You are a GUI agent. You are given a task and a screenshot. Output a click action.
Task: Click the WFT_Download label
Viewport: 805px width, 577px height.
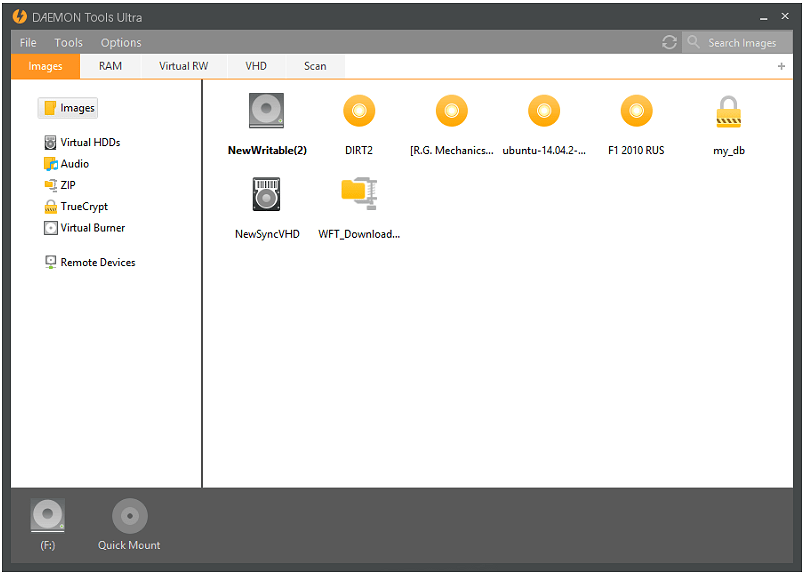(x=359, y=235)
